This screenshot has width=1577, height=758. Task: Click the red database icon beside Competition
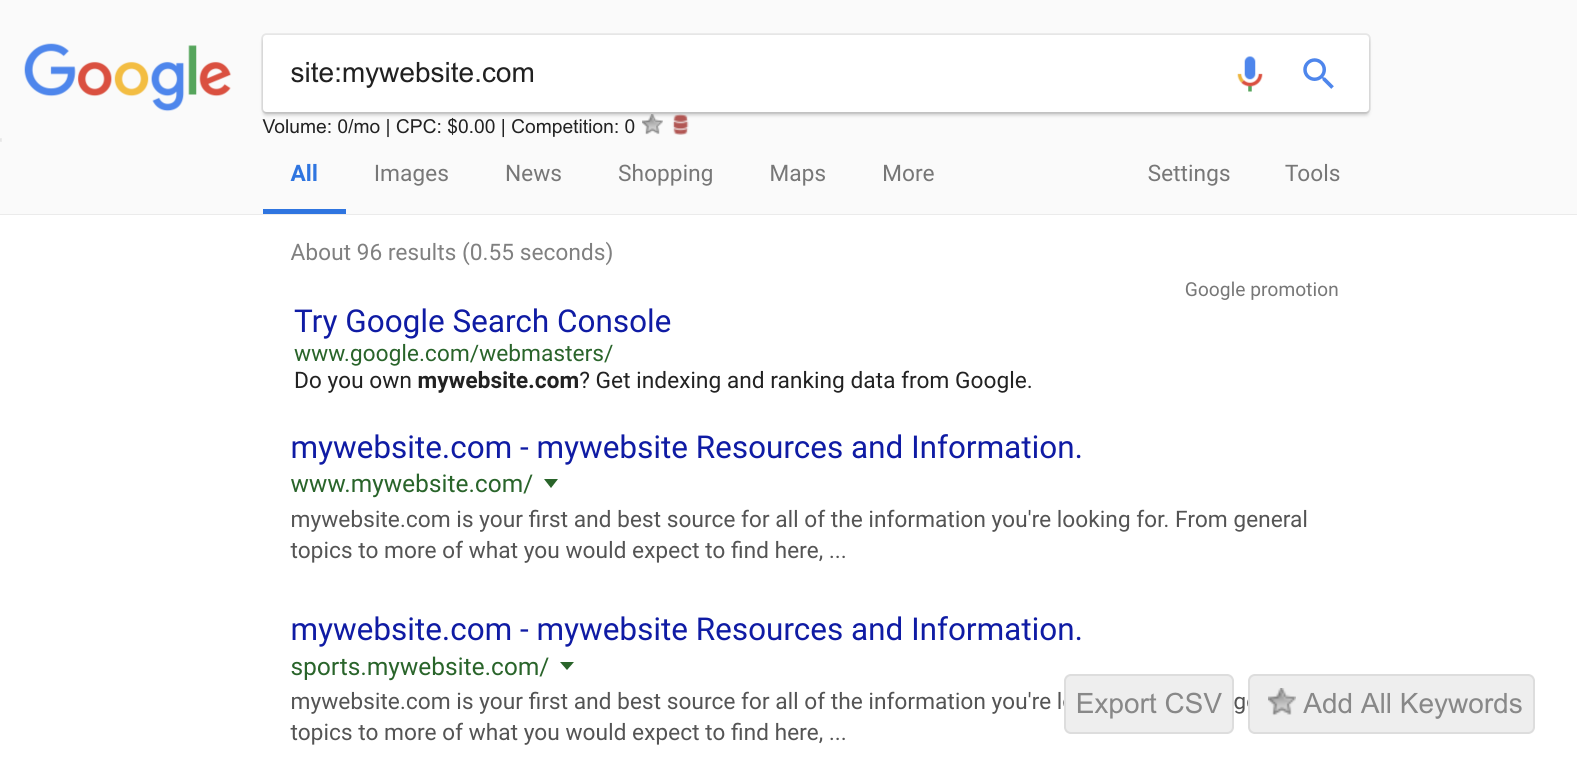(681, 125)
